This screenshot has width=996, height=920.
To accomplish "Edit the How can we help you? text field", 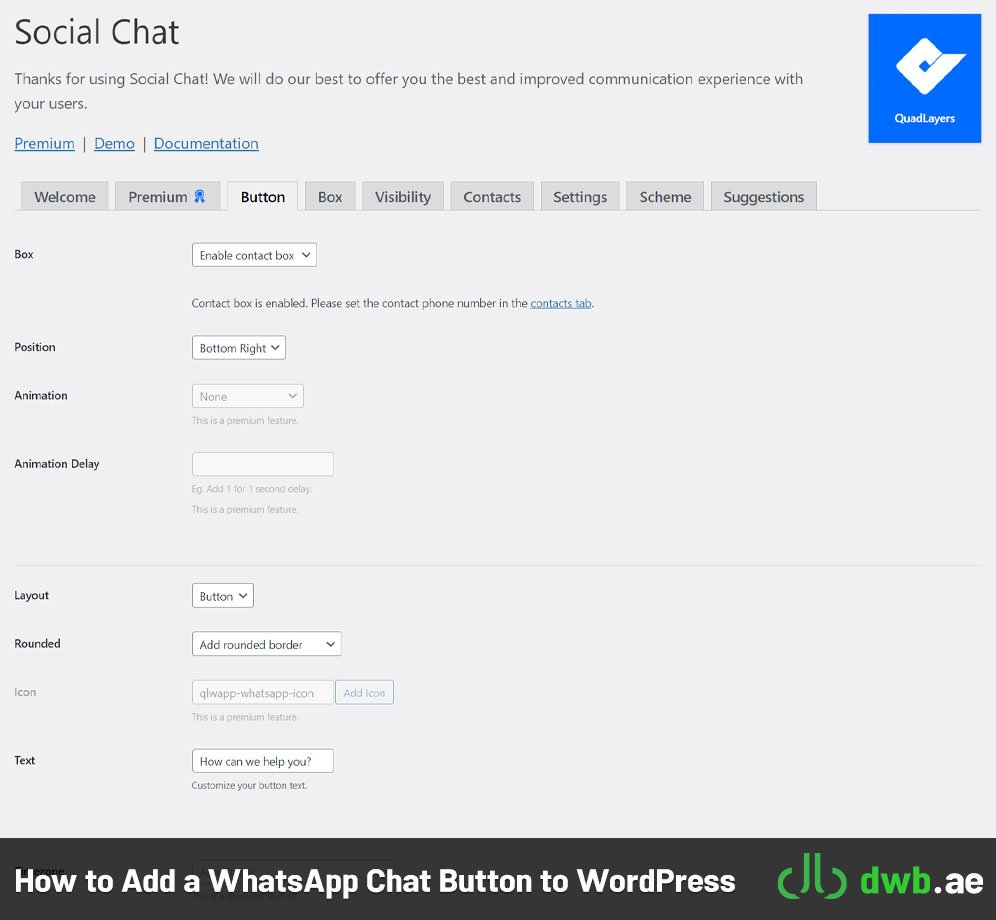I will coord(262,761).
